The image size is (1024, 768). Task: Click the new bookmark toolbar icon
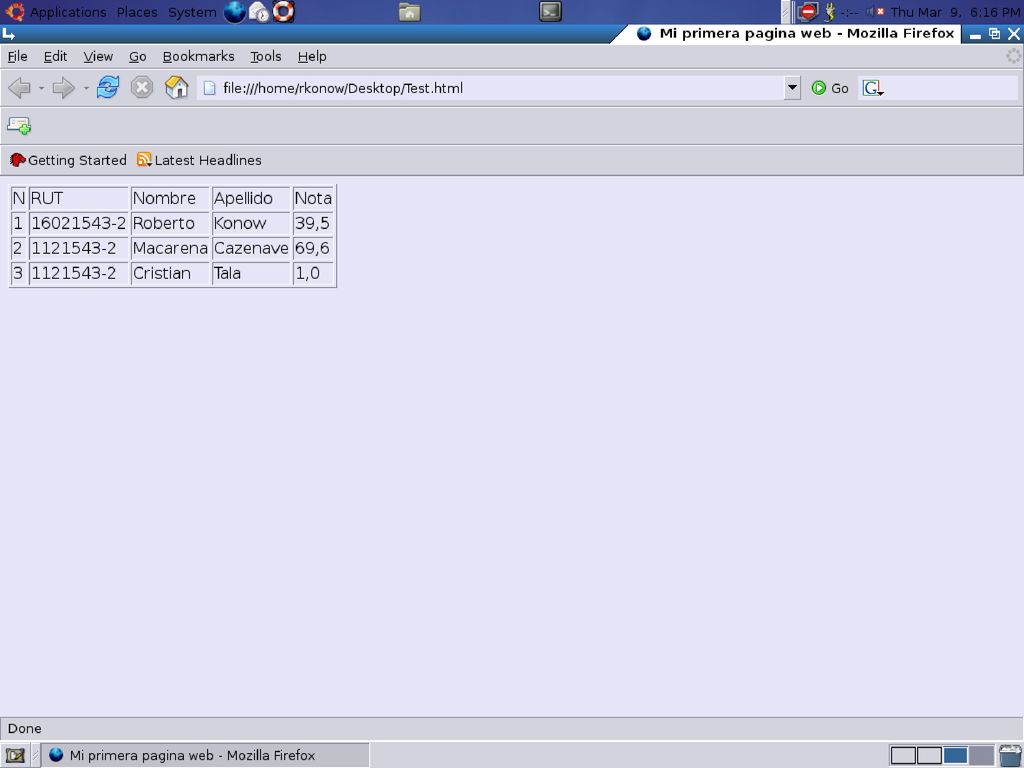coord(19,125)
